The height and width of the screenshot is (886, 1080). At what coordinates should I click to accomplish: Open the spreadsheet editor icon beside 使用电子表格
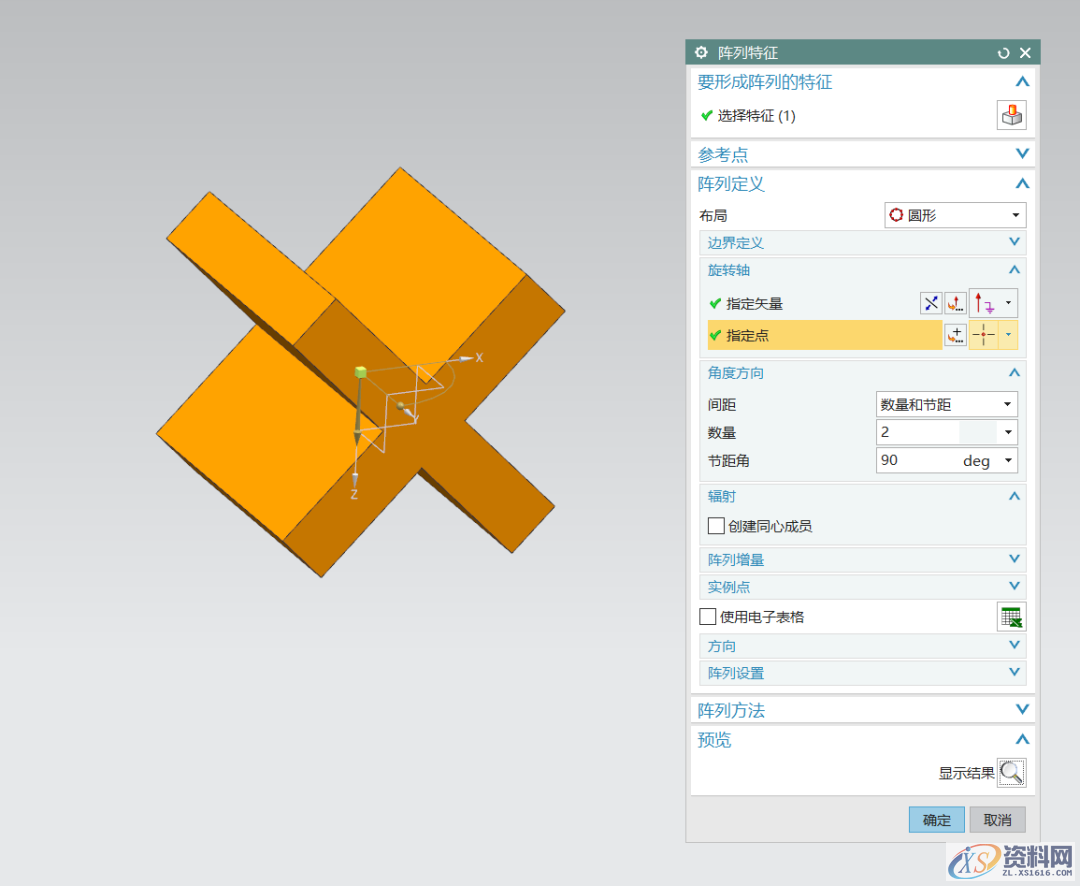pos(1011,616)
